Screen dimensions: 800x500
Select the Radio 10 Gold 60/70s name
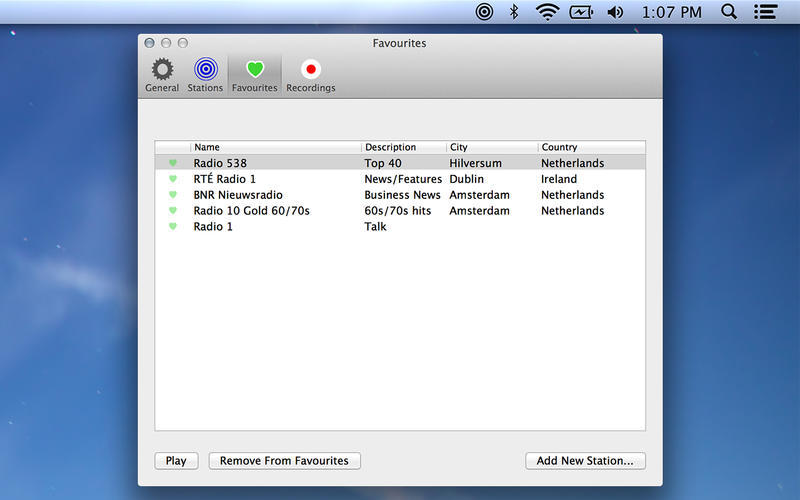(252, 210)
